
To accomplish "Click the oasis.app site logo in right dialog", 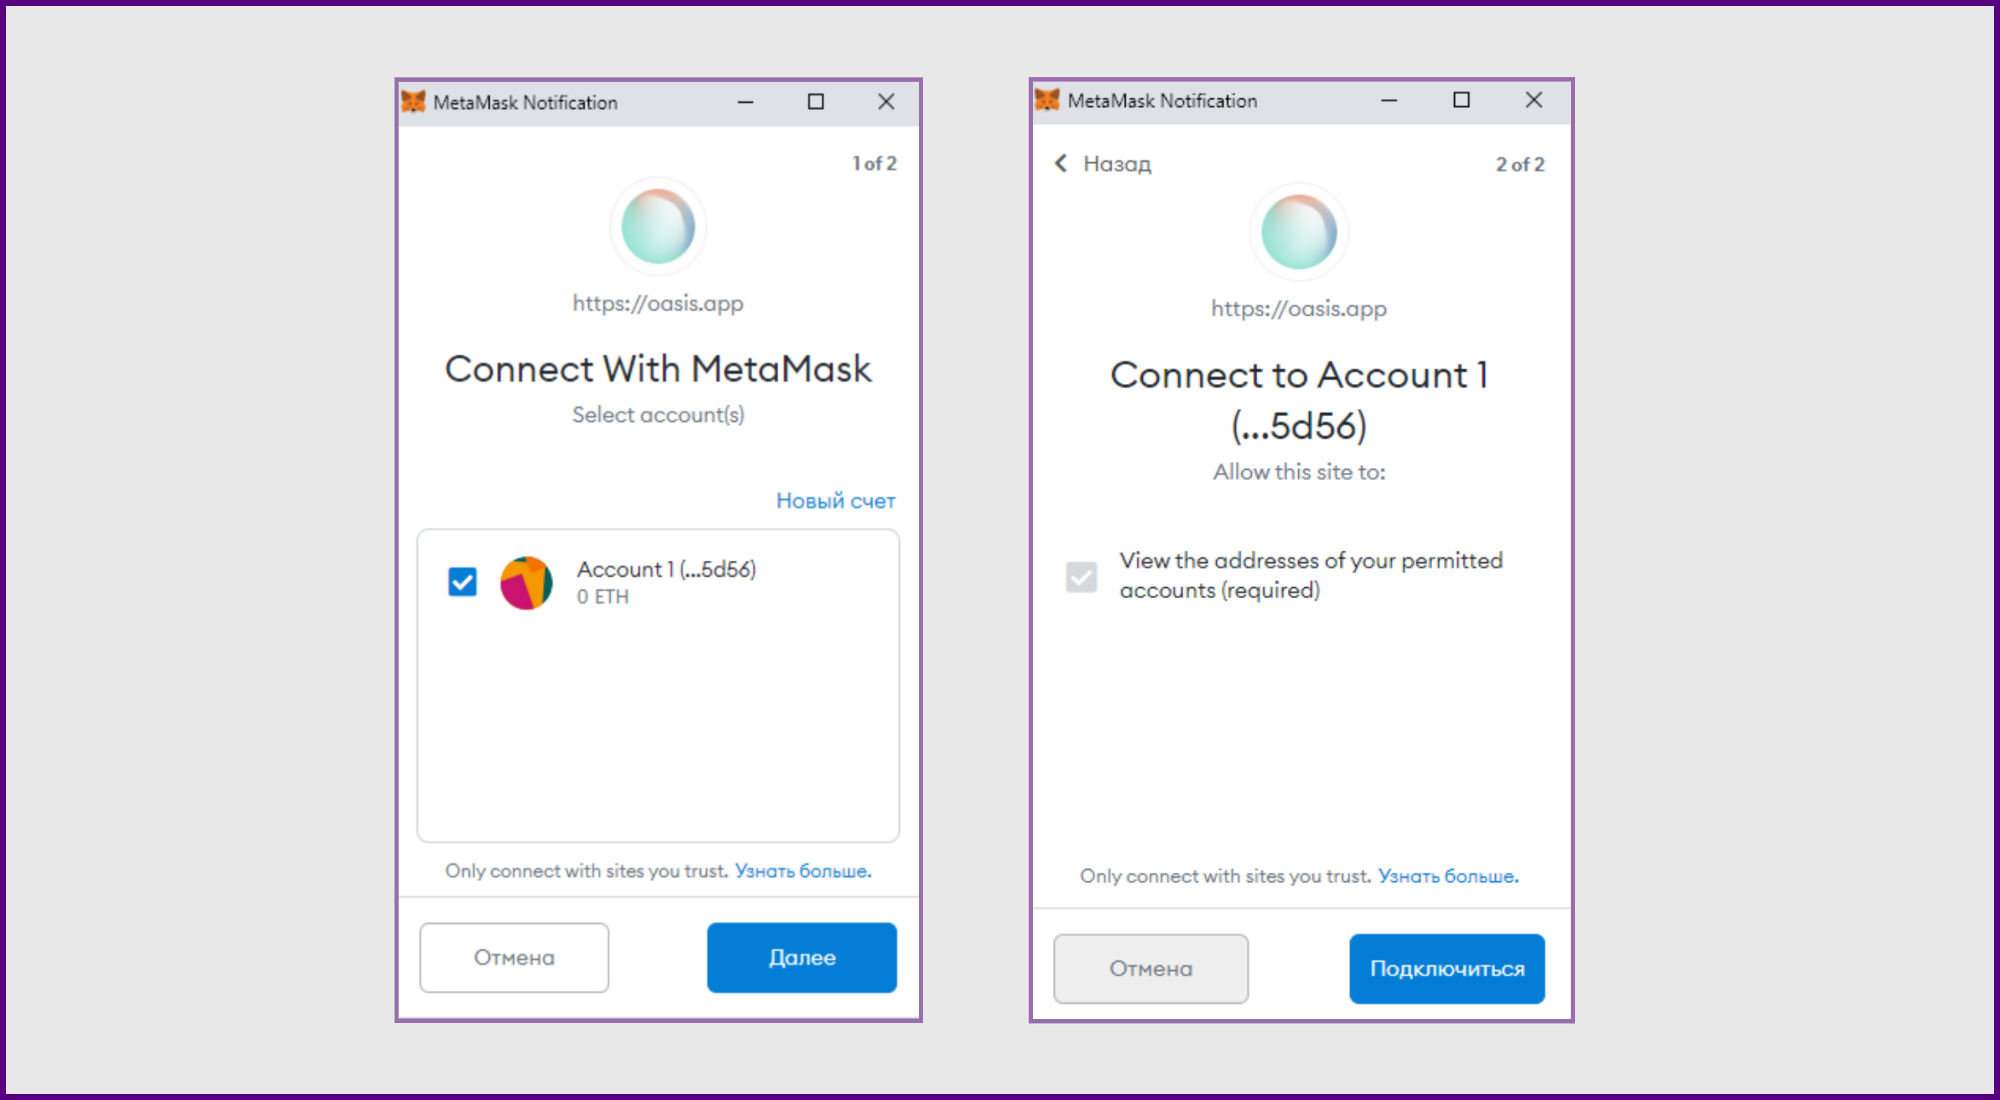I will point(1299,232).
